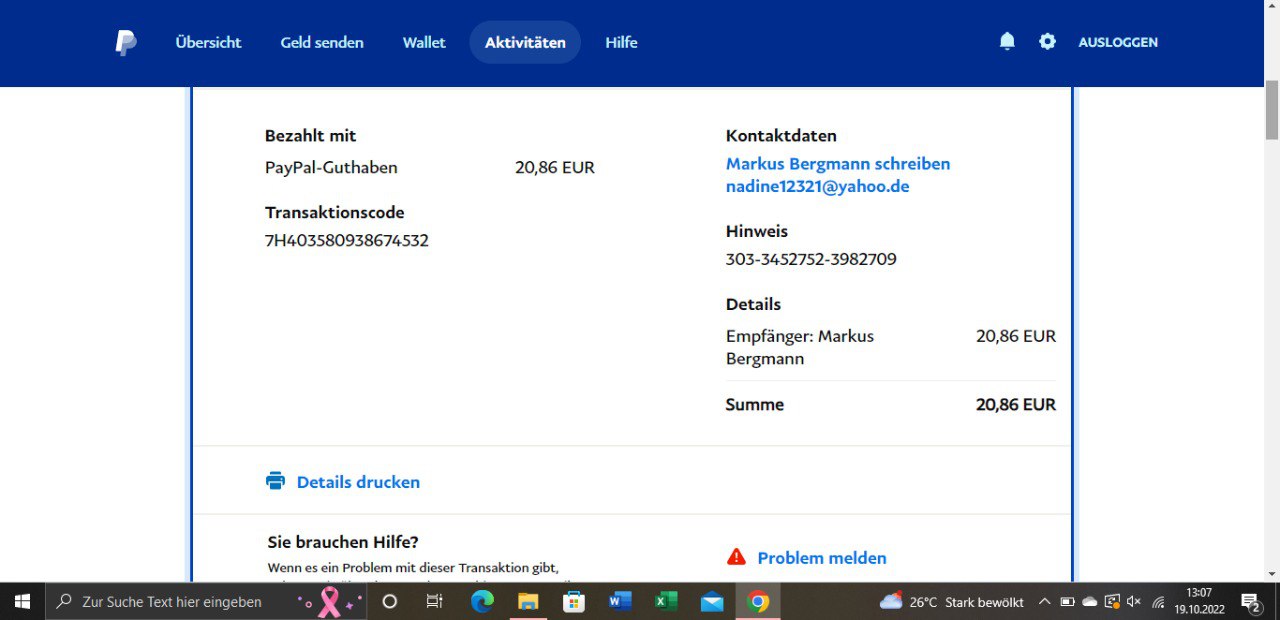Open Word from the taskbar
The height and width of the screenshot is (620, 1280).
coord(620,601)
